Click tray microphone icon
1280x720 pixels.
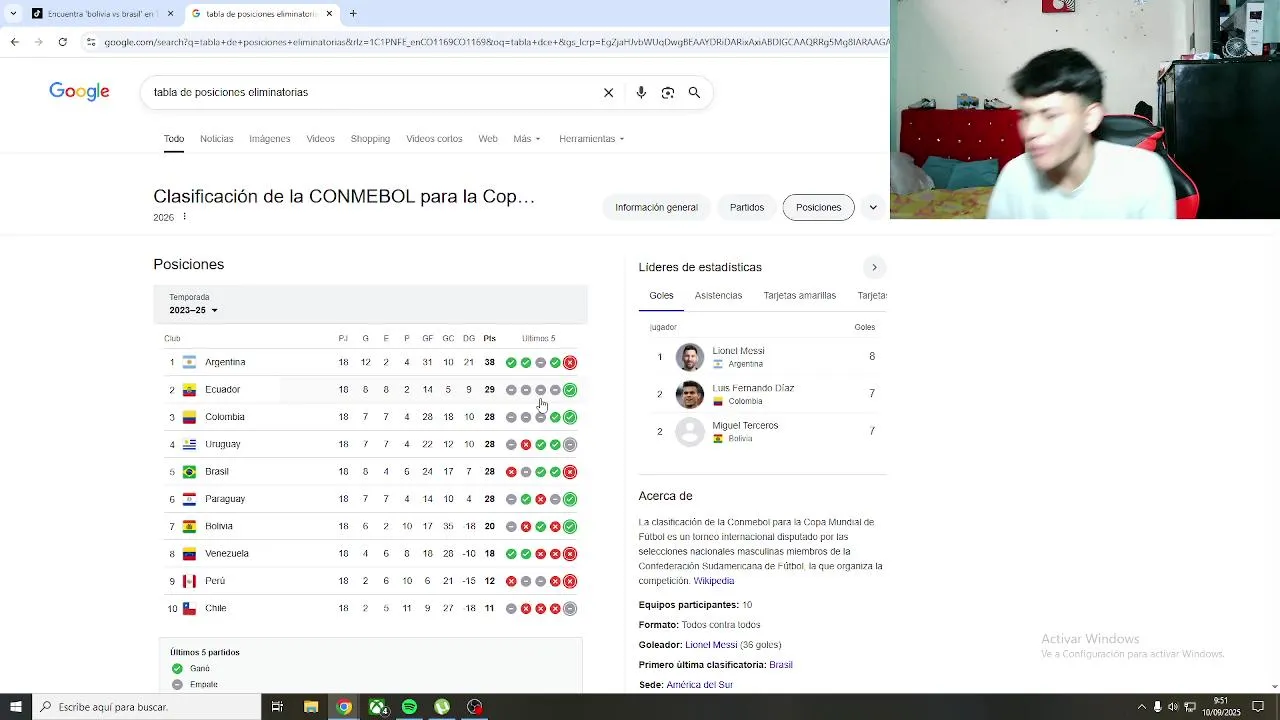pyautogui.click(x=1158, y=707)
